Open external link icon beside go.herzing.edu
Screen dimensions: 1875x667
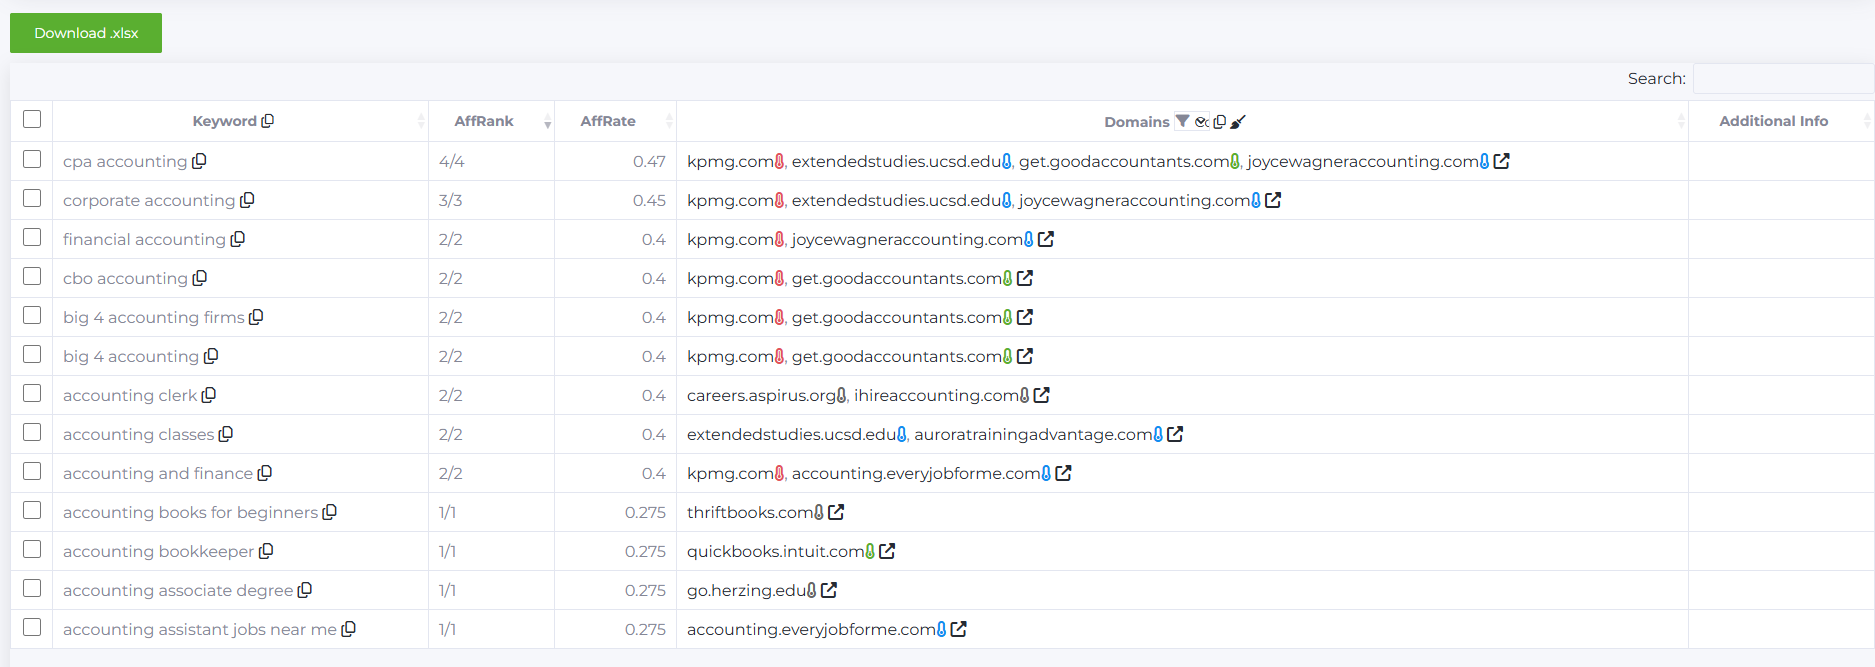pos(829,590)
